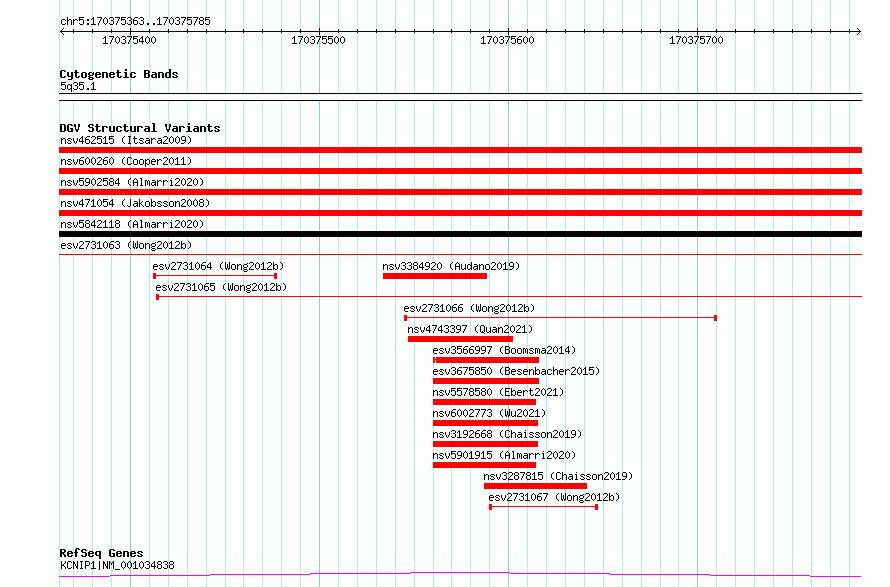Open esv3566997 (Boomsma2014) label
890x587 pixels.
(504, 350)
